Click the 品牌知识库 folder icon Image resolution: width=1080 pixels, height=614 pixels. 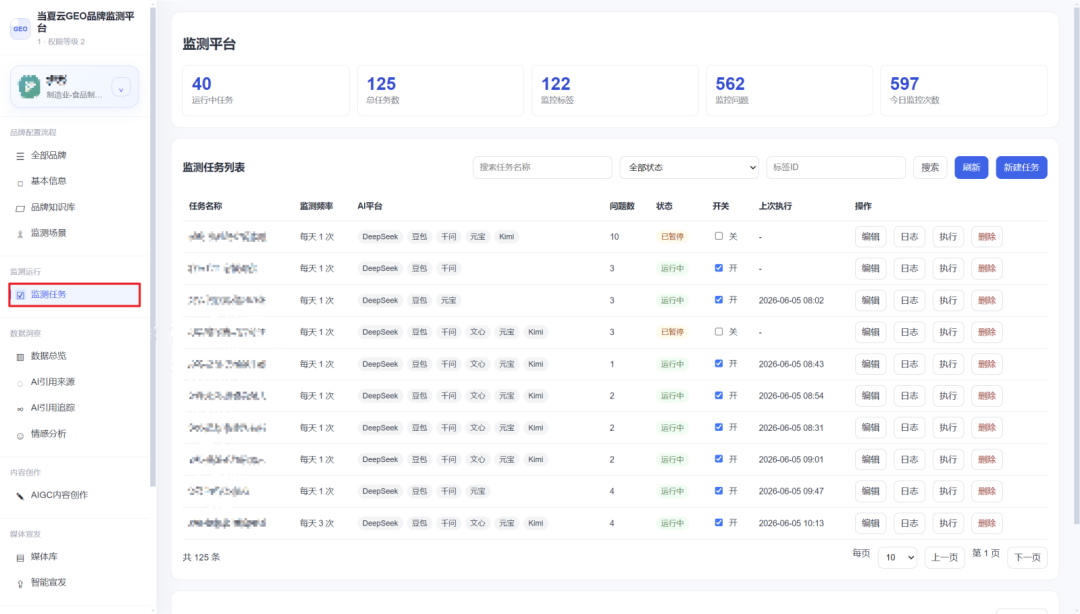click(x=20, y=207)
